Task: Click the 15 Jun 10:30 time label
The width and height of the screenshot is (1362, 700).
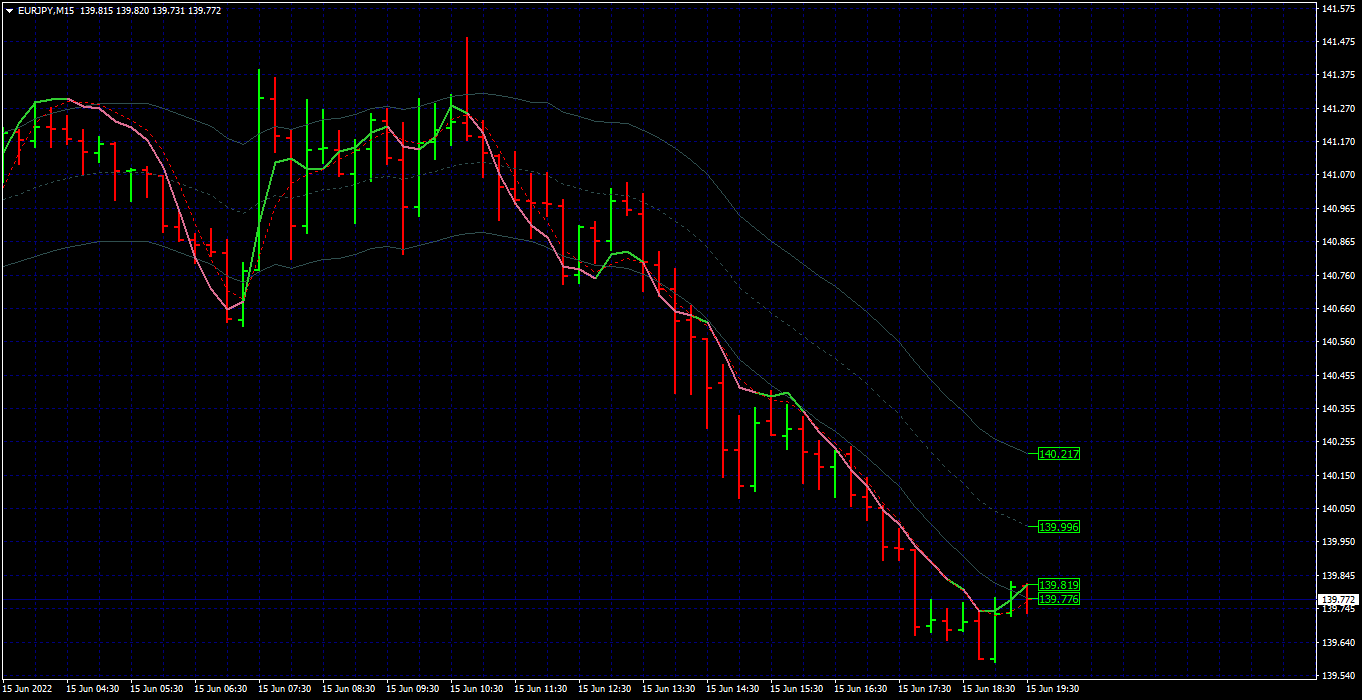Action: click(475, 689)
